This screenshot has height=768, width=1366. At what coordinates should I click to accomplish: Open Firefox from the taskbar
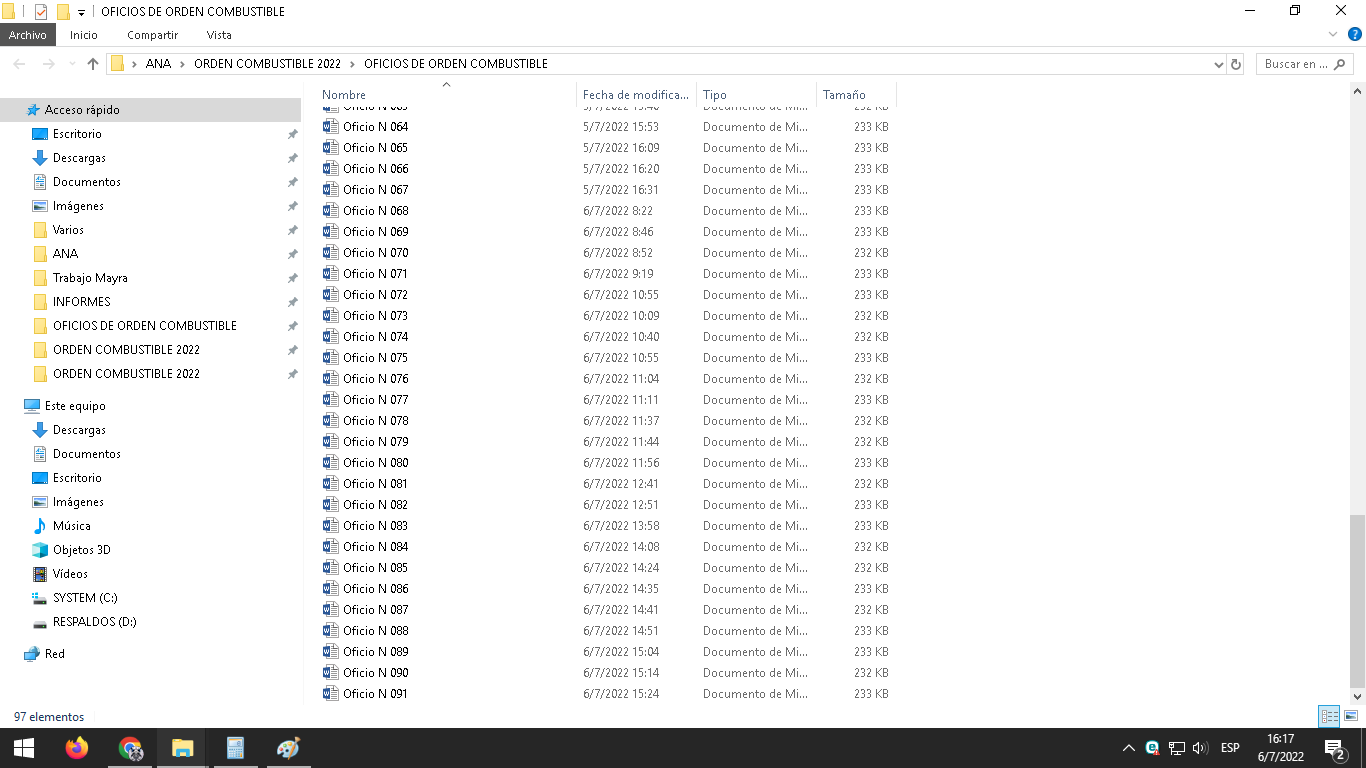coord(77,748)
